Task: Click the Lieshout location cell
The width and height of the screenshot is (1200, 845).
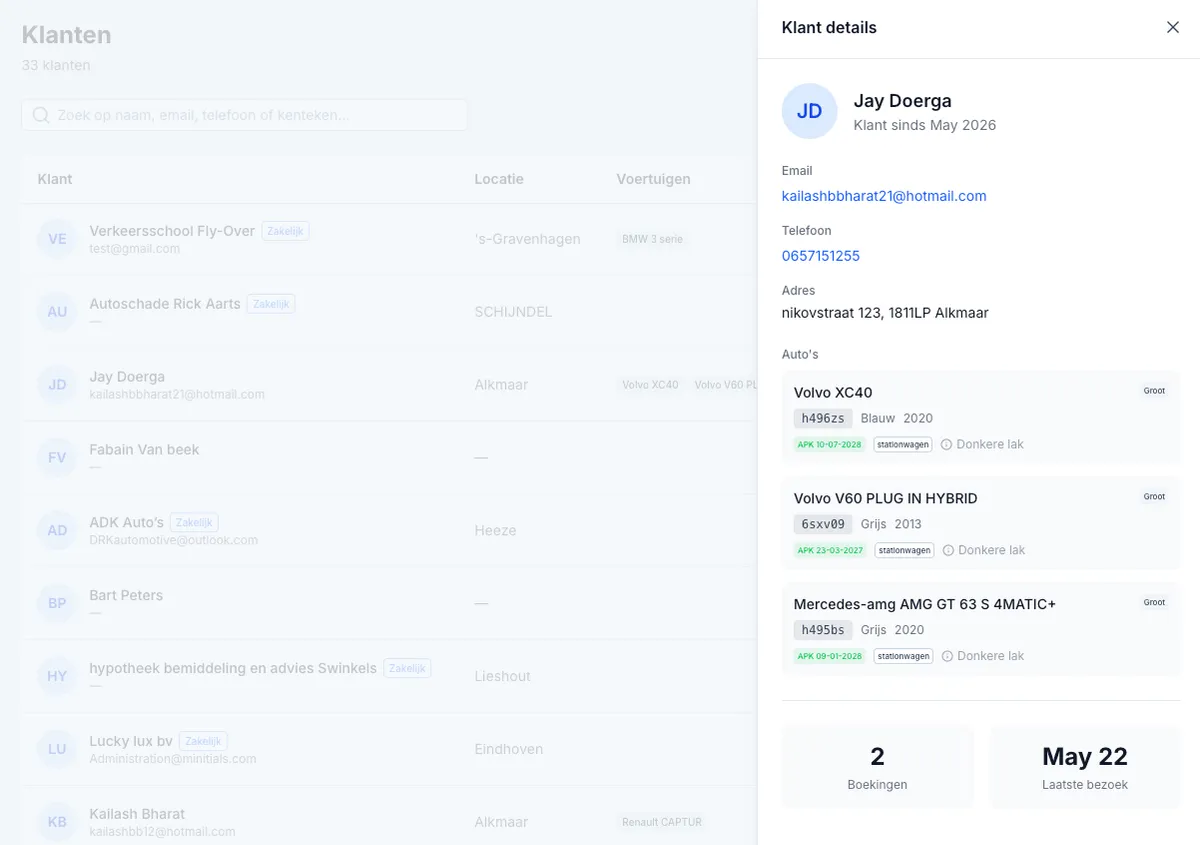Action: [502, 676]
